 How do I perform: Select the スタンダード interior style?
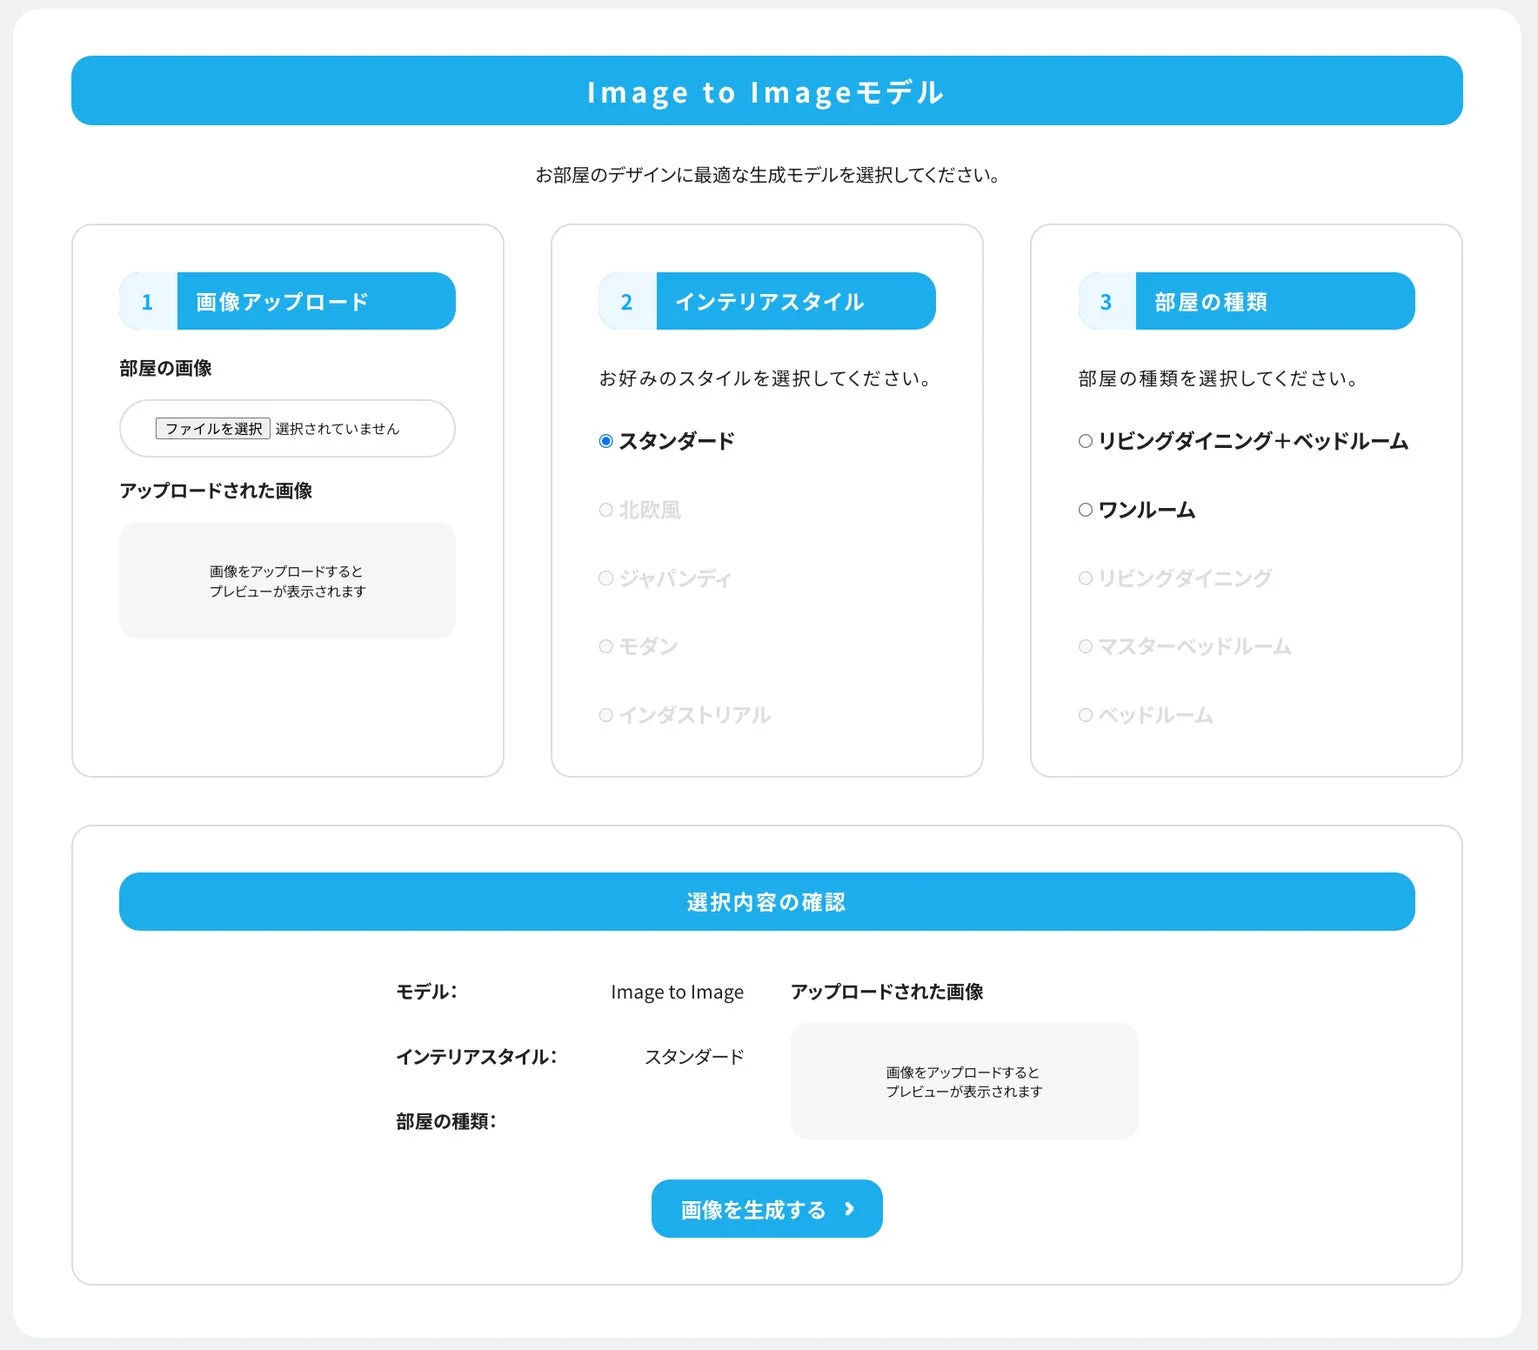point(606,440)
